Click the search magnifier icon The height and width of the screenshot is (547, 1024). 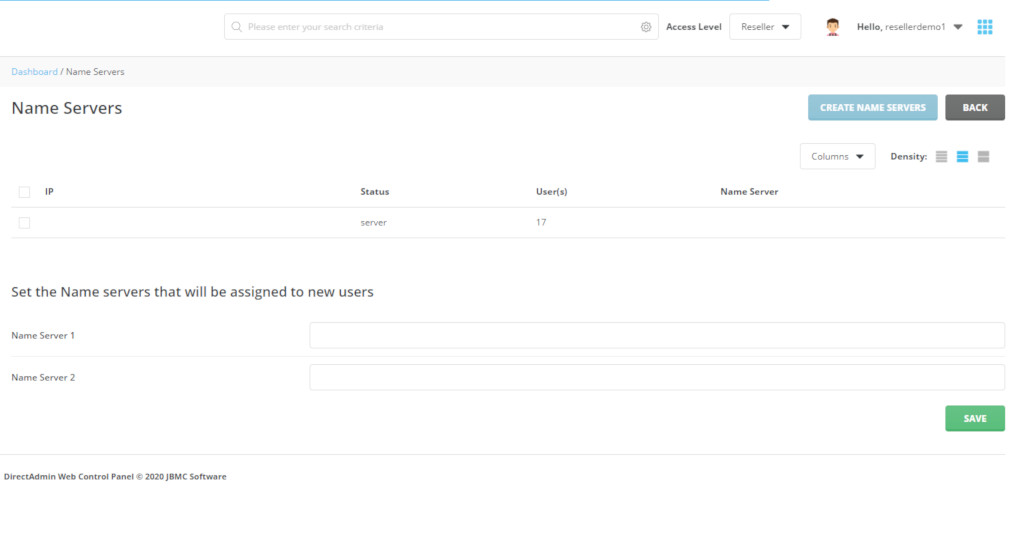click(236, 27)
